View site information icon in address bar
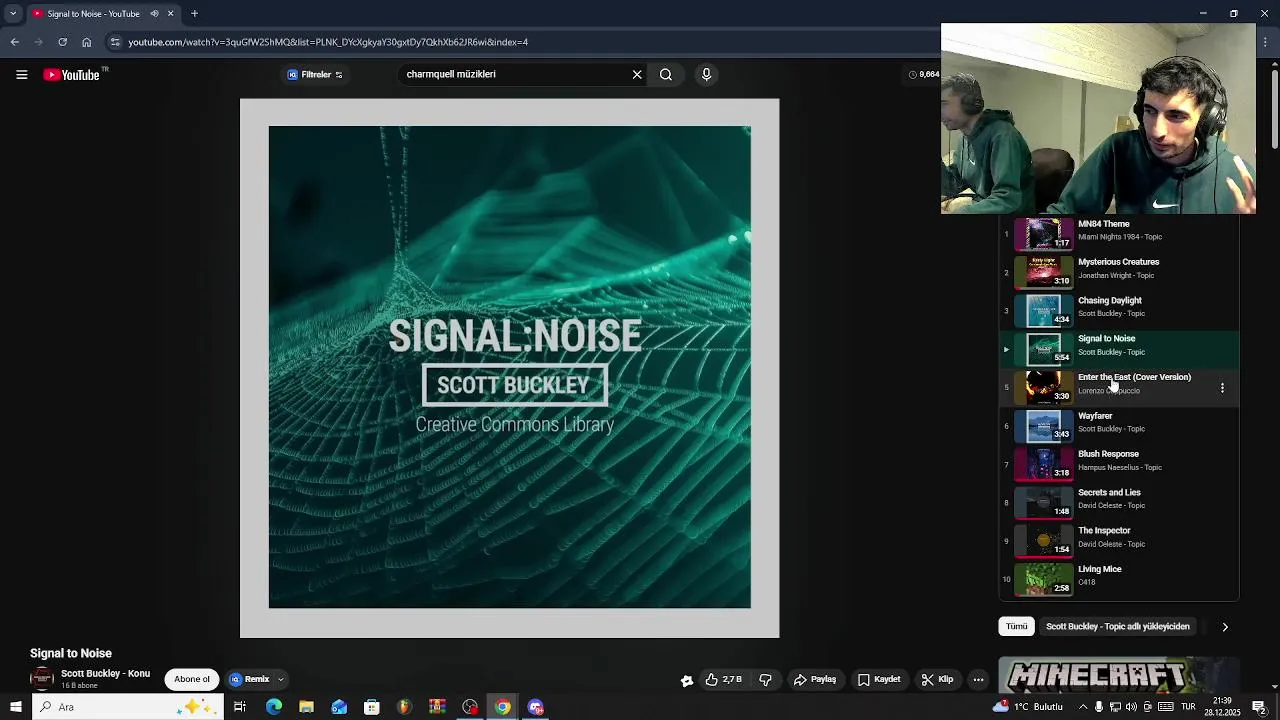1280x720 pixels. click(115, 42)
